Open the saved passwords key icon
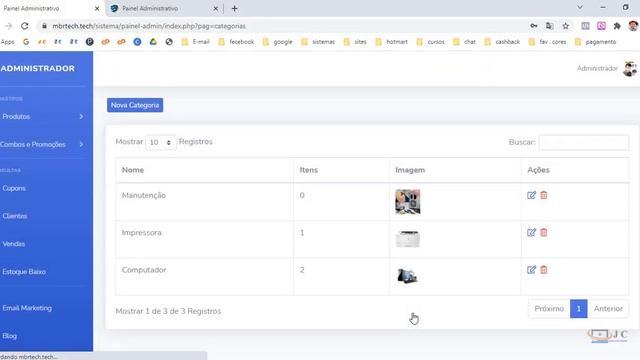 tap(534, 26)
